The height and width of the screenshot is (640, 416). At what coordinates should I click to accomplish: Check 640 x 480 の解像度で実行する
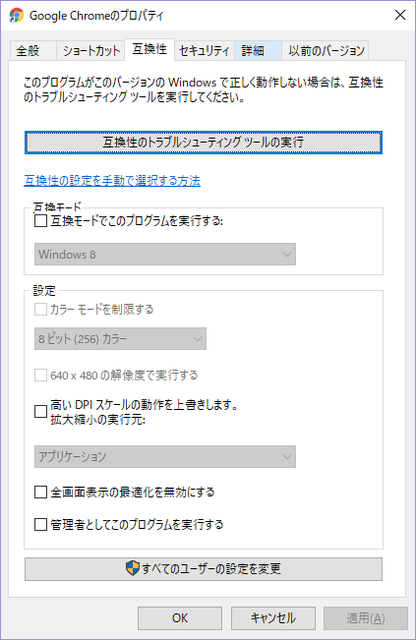coord(40,375)
